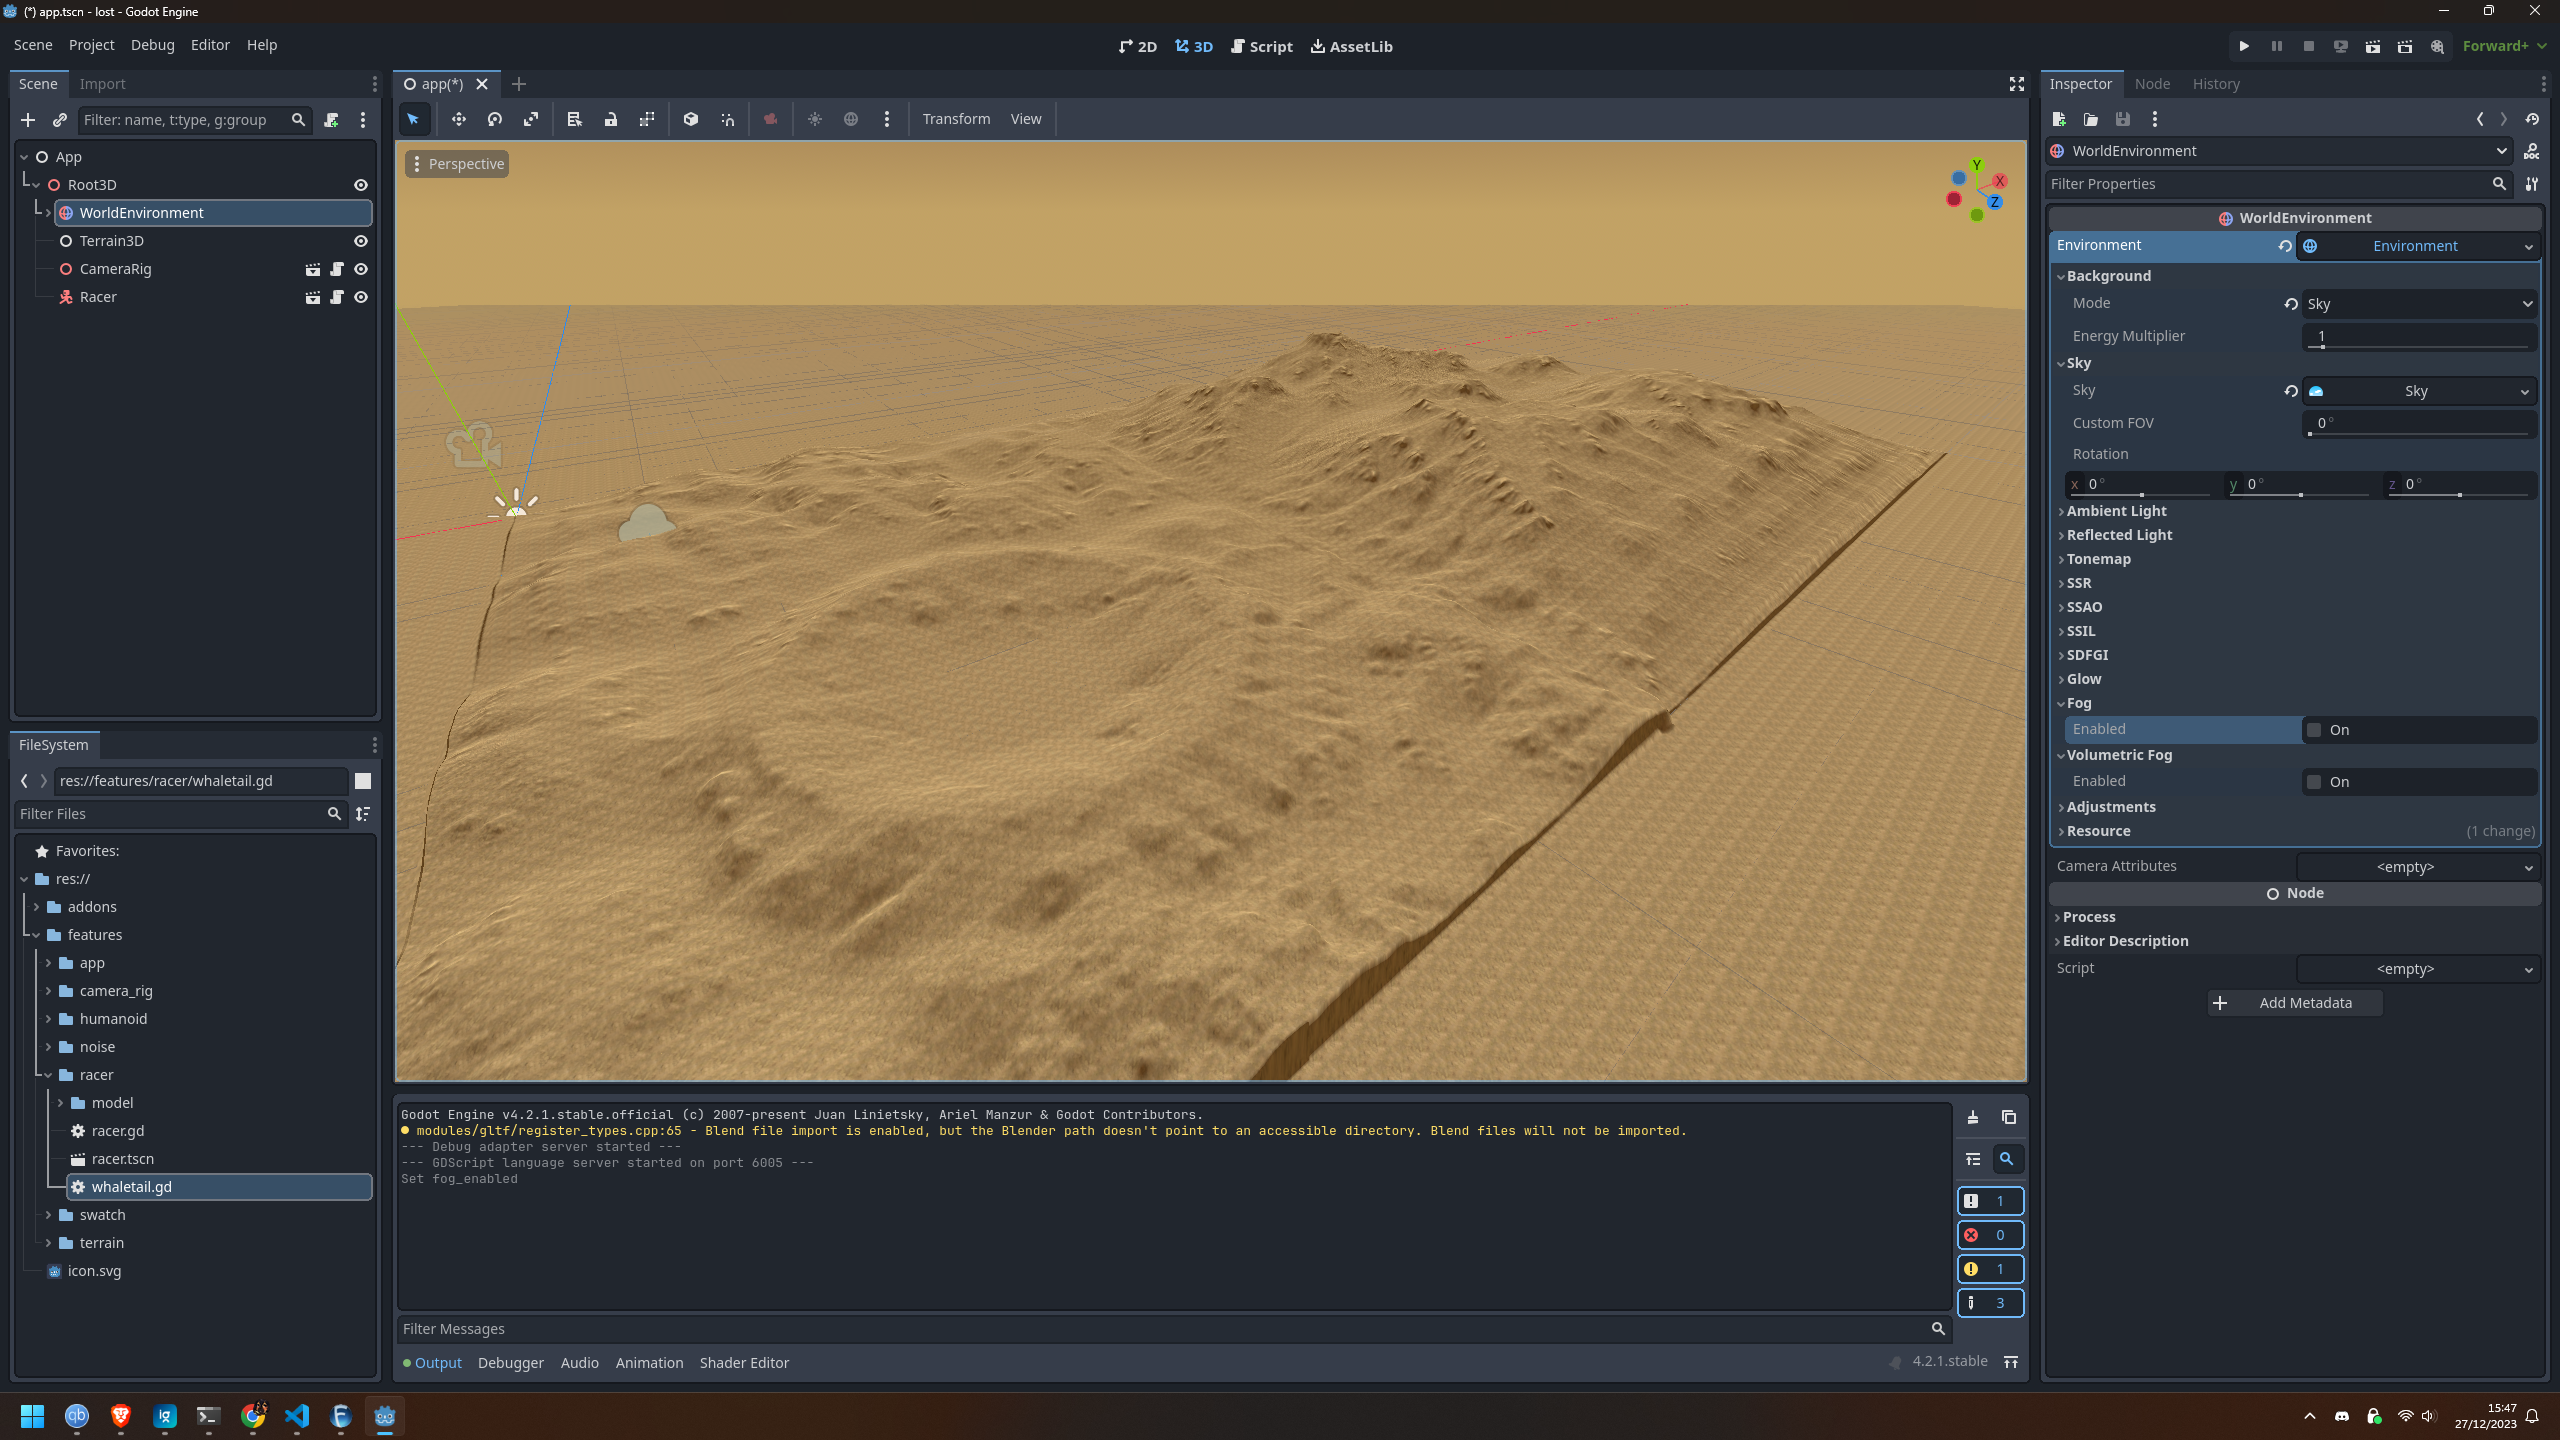Enable the Fog checkbox
This screenshot has height=1440, width=2560.
click(x=2314, y=730)
